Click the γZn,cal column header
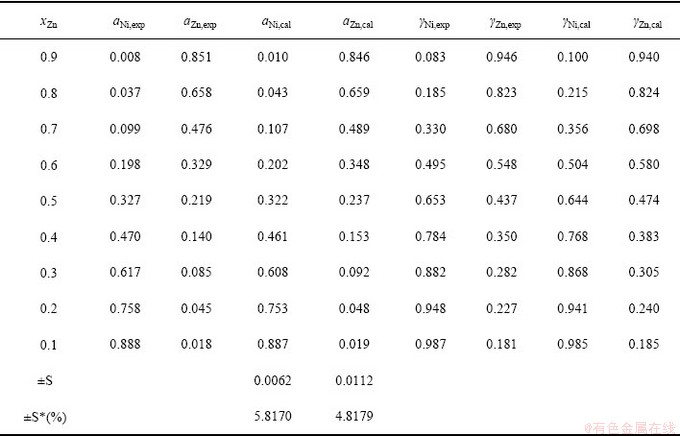 point(647,22)
